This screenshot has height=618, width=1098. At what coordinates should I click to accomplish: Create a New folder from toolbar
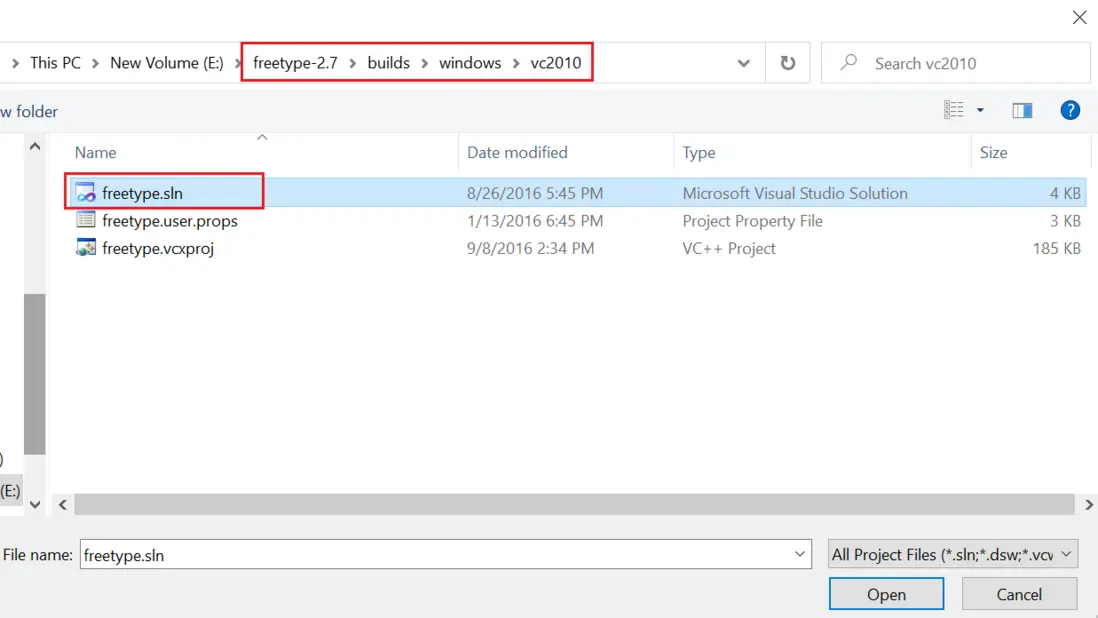tap(28, 111)
